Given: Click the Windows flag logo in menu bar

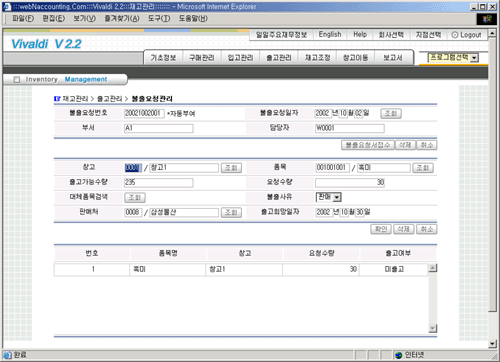Looking at the screenshot, I should [487, 19].
